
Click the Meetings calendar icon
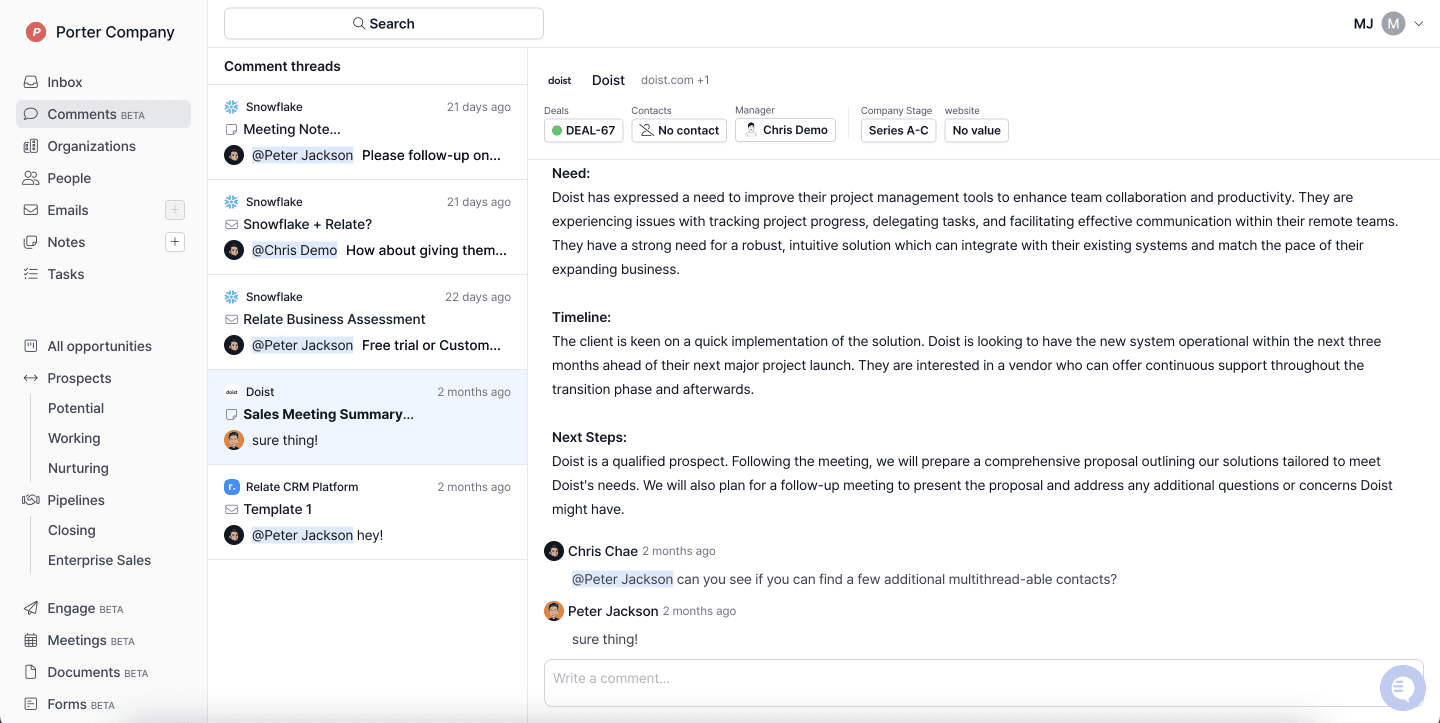(31, 640)
